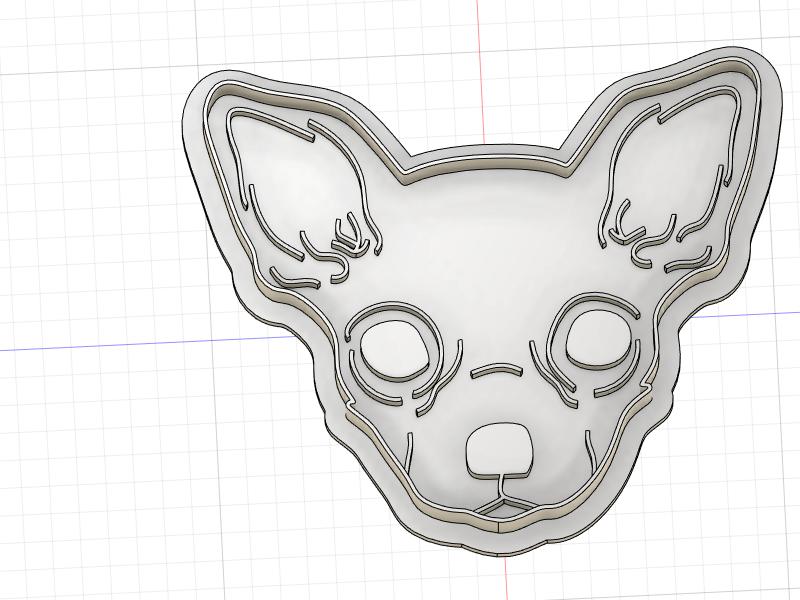Select the right eye raised oval face
This screenshot has height=600, width=800.
point(600,337)
